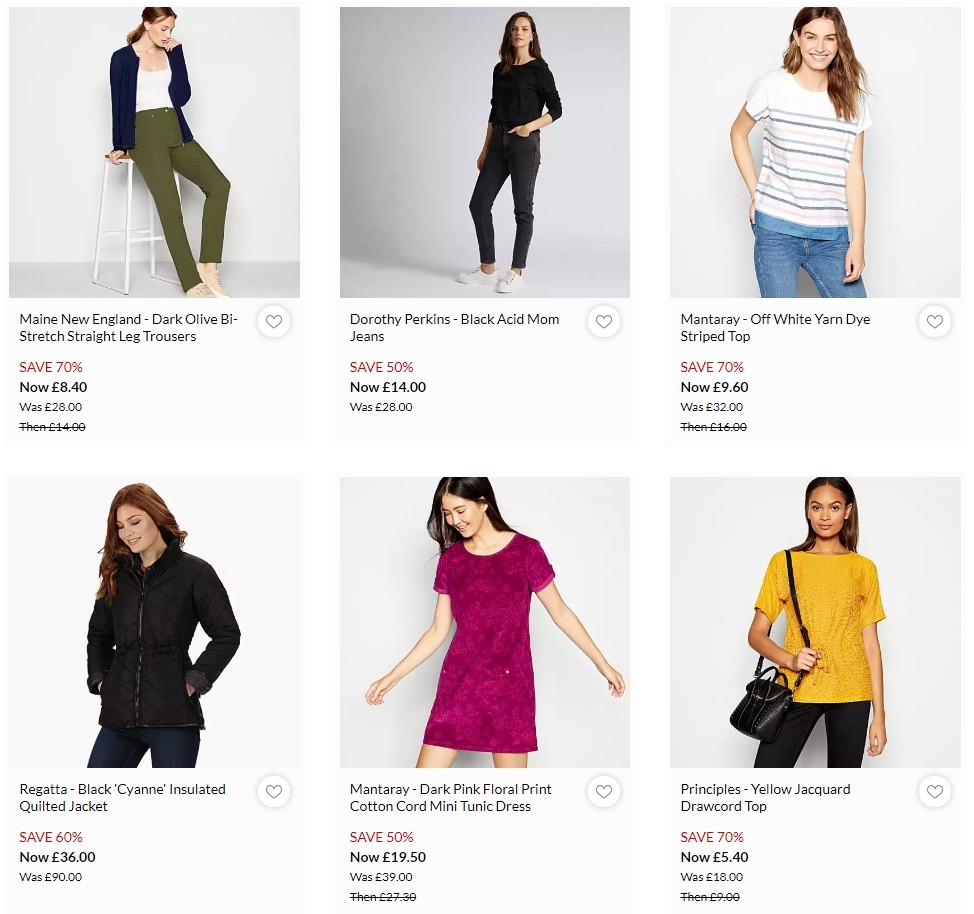Viewport: 974px width, 914px height.
Task: Select the Dorothy Perkins - Black Acid Mom Jeans title
Action: pos(454,328)
